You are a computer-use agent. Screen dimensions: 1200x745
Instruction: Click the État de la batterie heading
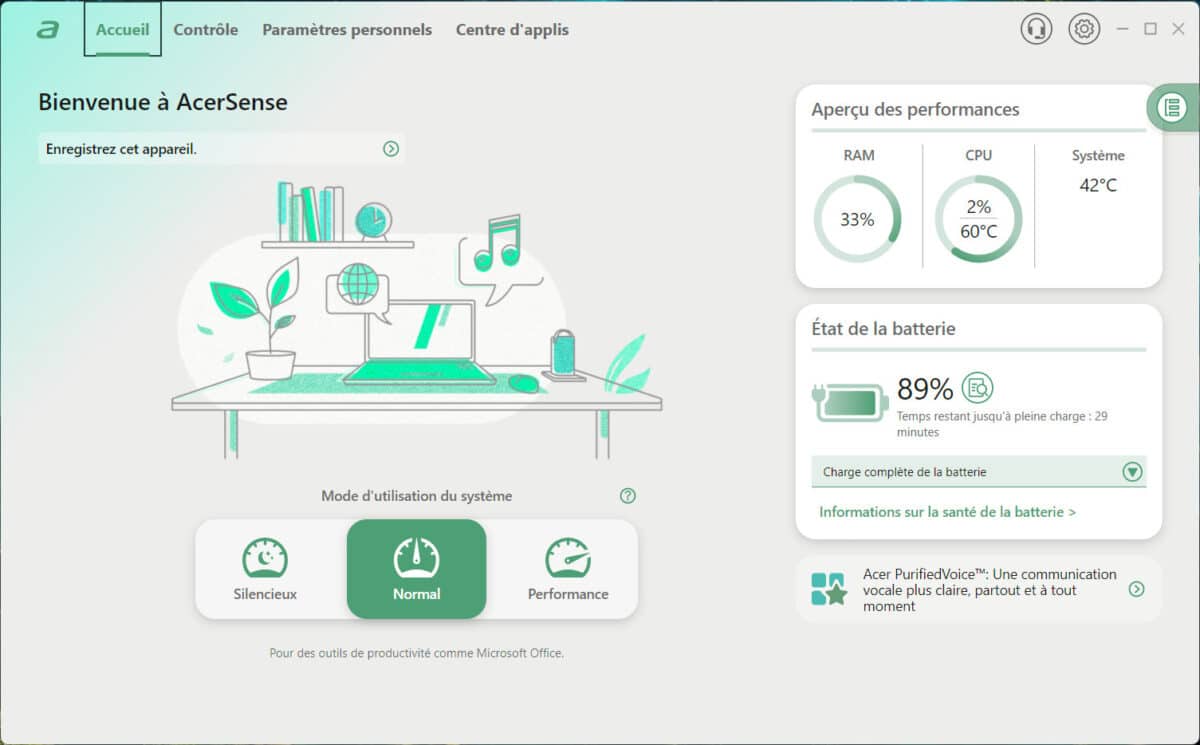pos(883,328)
